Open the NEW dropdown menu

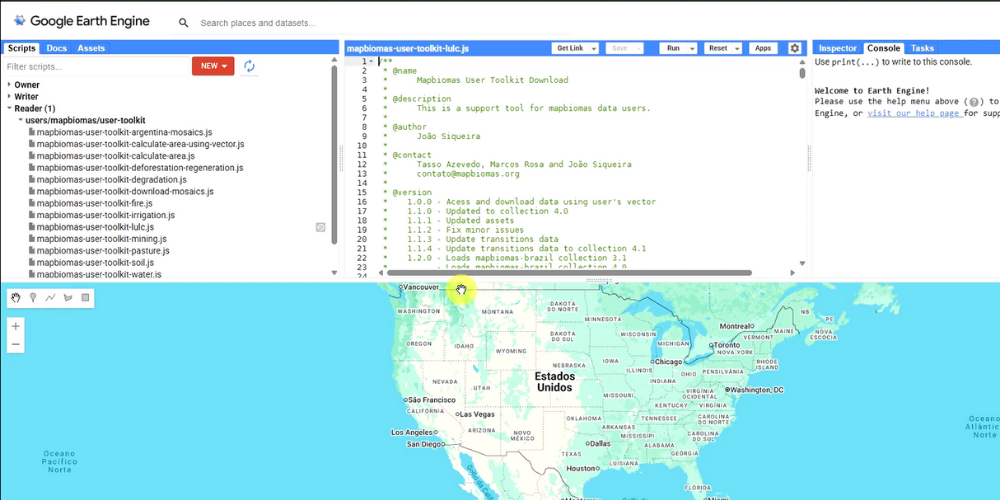click(213, 66)
